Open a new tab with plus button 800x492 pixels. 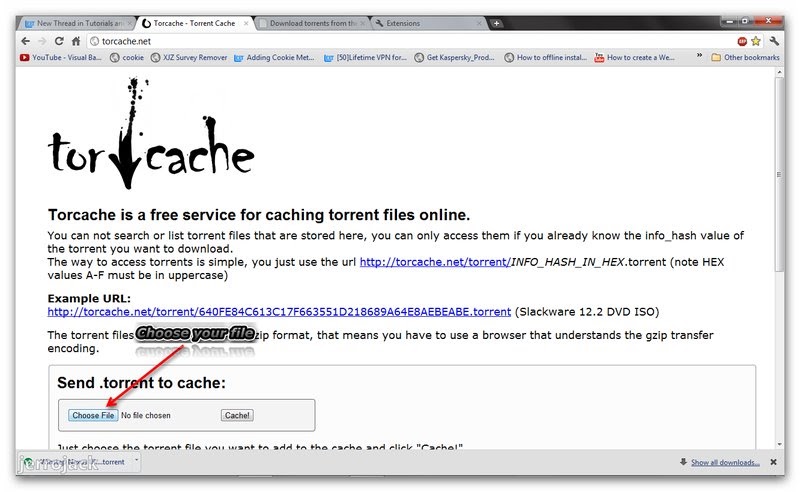point(496,23)
